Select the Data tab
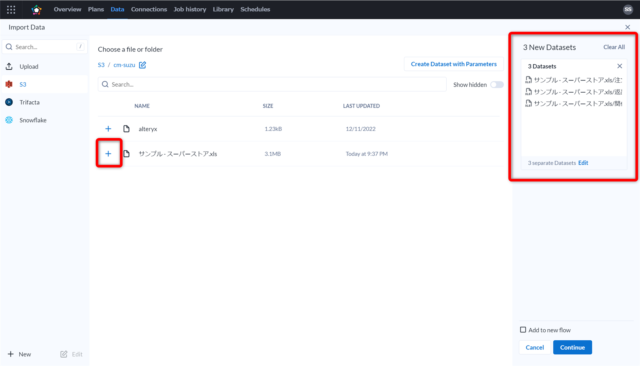The width and height of the screenshot is (640, 366). [117, 9]
